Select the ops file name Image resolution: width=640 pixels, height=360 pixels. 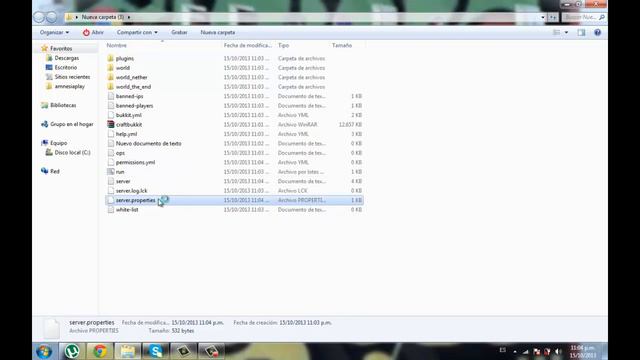click(120, 153)
